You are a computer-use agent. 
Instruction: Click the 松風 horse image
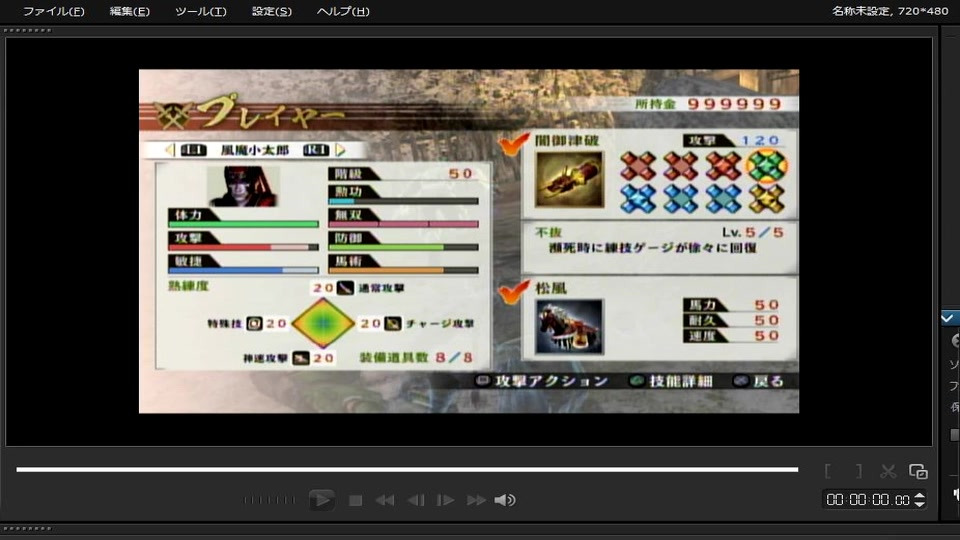click(x=569, y=326)
